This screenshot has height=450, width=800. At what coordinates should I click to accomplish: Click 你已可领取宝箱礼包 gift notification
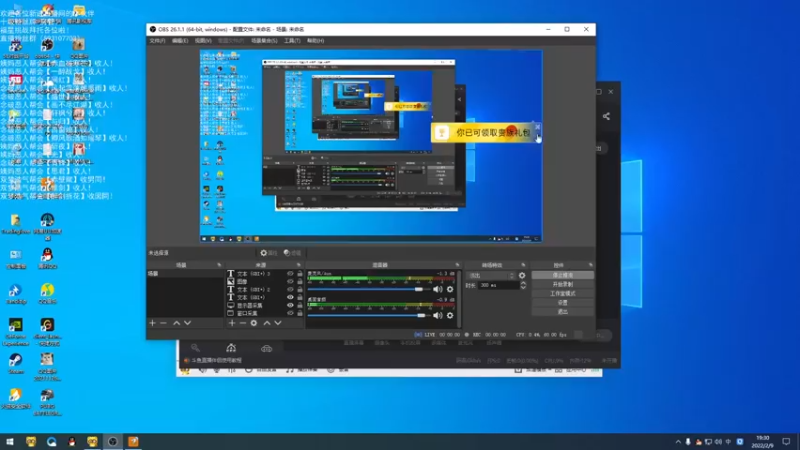click(x=485, y=133)
